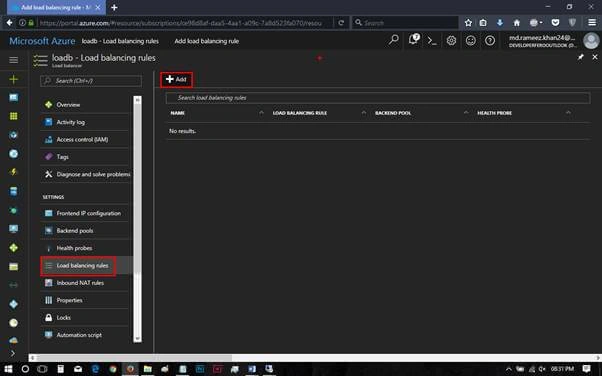Image resolution: width=602 pixels, height=376 pixels.
Task: Open Add load balancing rule breadcrumb
Action: click(207, 41)
